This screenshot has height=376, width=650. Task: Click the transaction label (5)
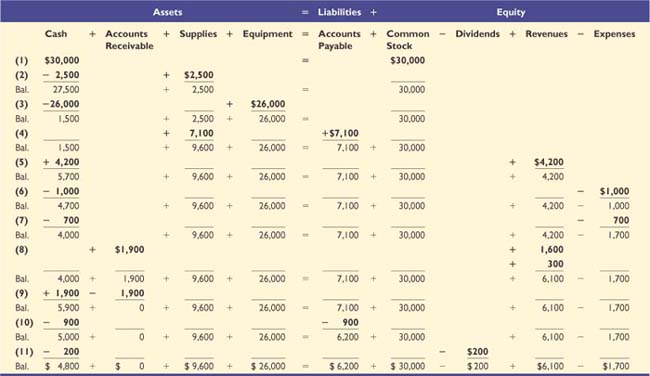(x=22, y=163)
